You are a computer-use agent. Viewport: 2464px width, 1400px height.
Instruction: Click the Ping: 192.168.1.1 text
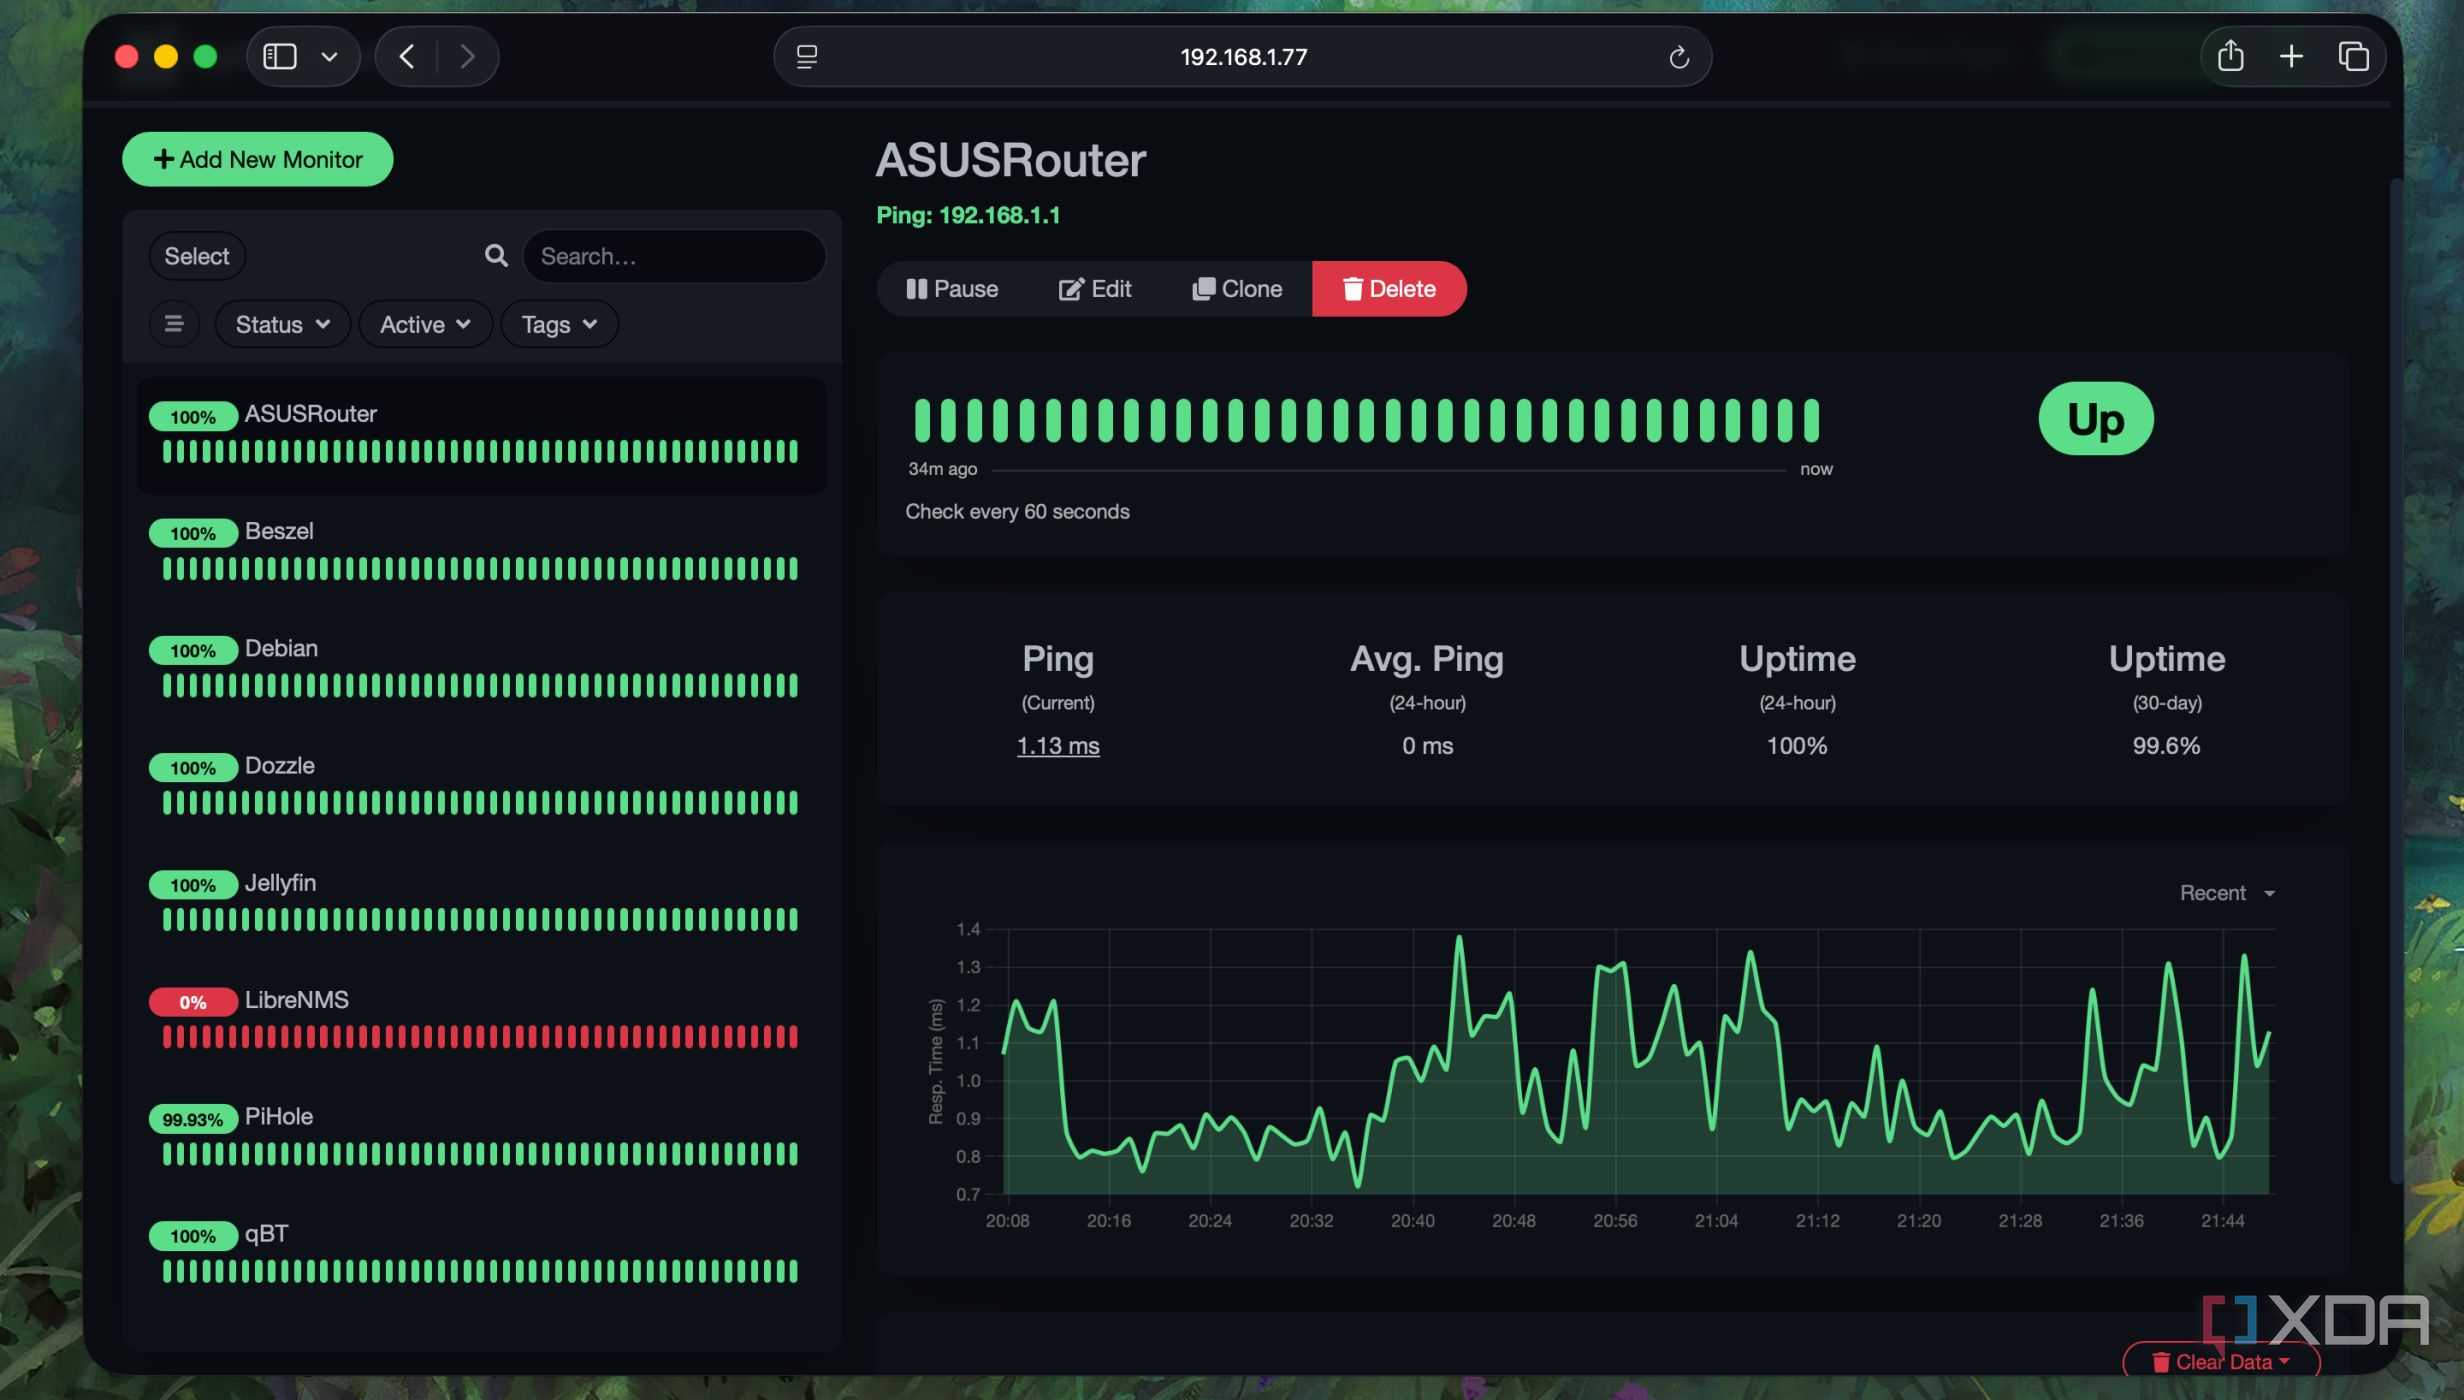pyautogui.click(x=968, y=215)
